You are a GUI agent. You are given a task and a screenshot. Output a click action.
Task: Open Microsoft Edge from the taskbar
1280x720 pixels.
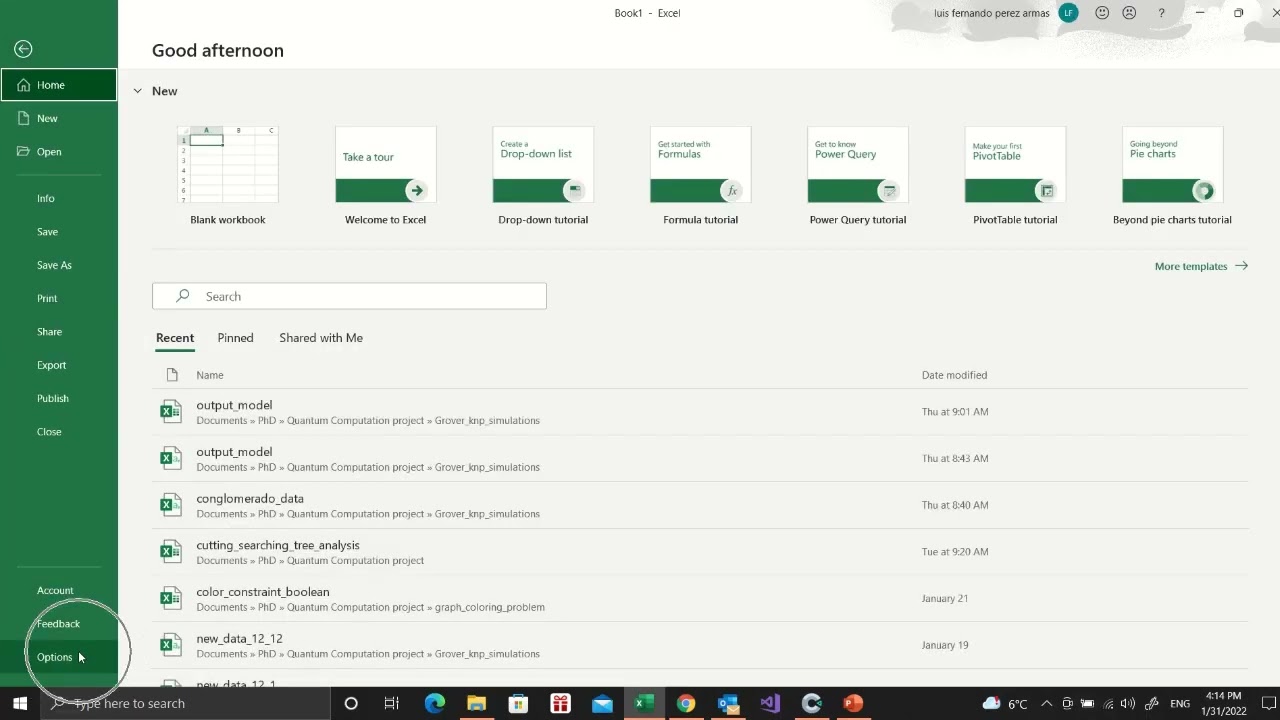point(434,703)
